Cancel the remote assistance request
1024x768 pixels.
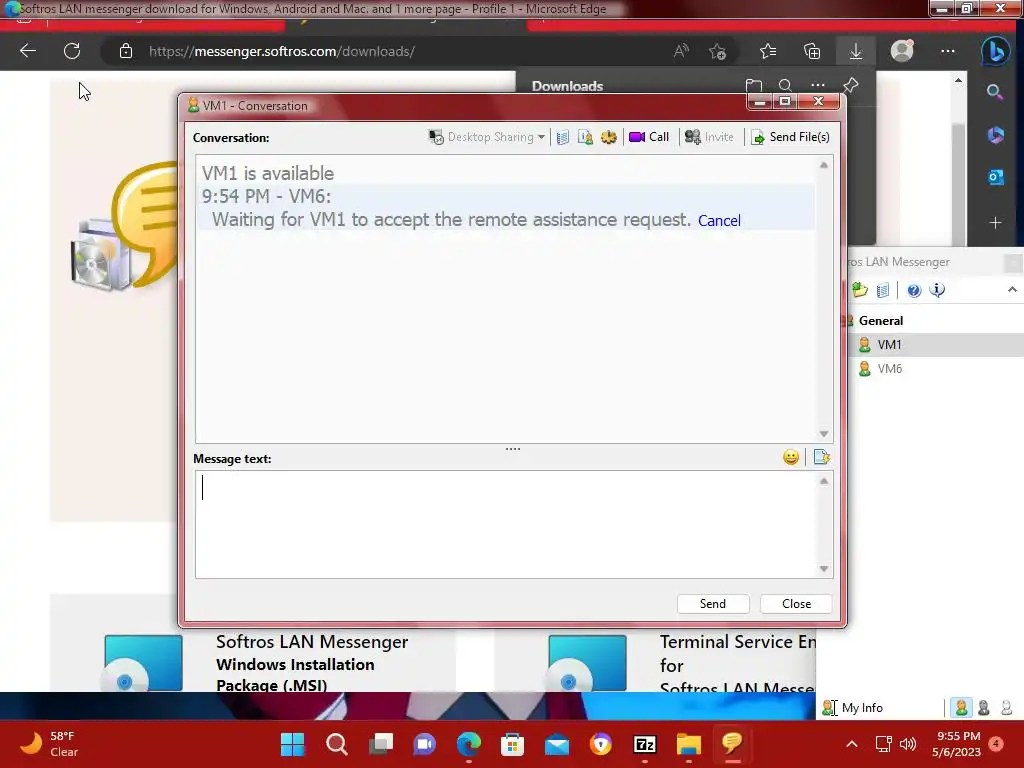click(x=719, y=221)
